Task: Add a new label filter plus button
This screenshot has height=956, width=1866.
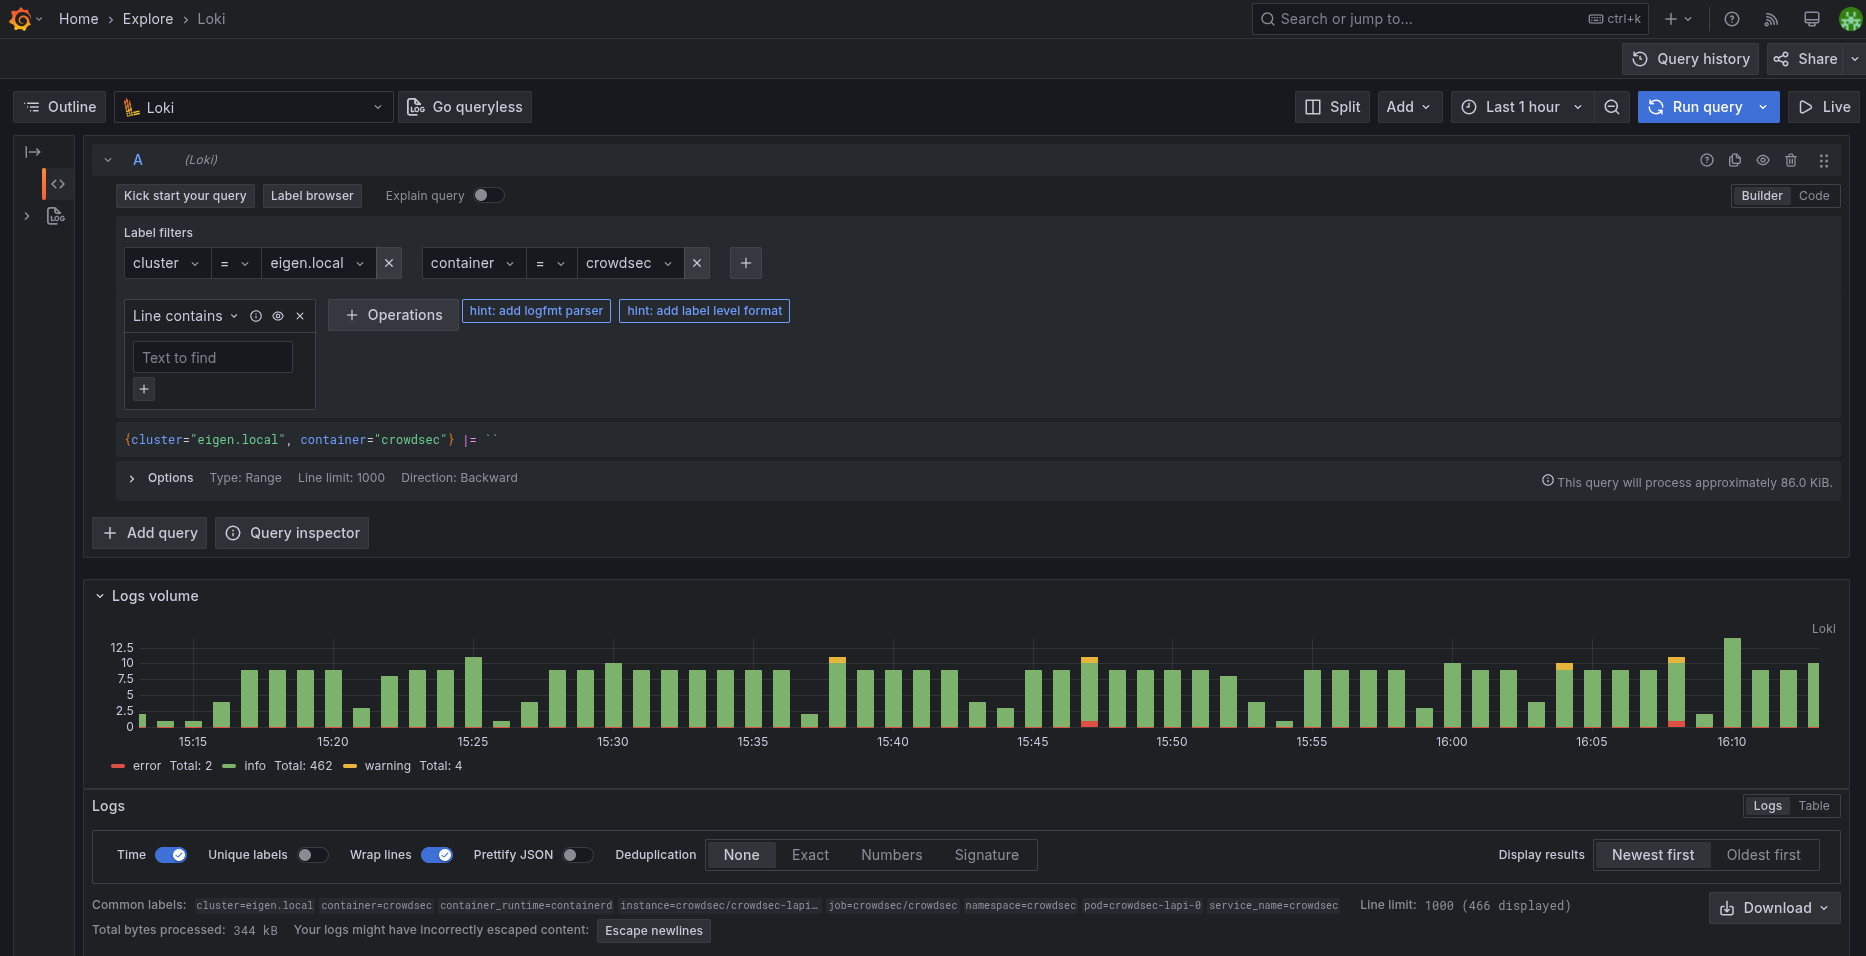Action: tap(746, 263)
